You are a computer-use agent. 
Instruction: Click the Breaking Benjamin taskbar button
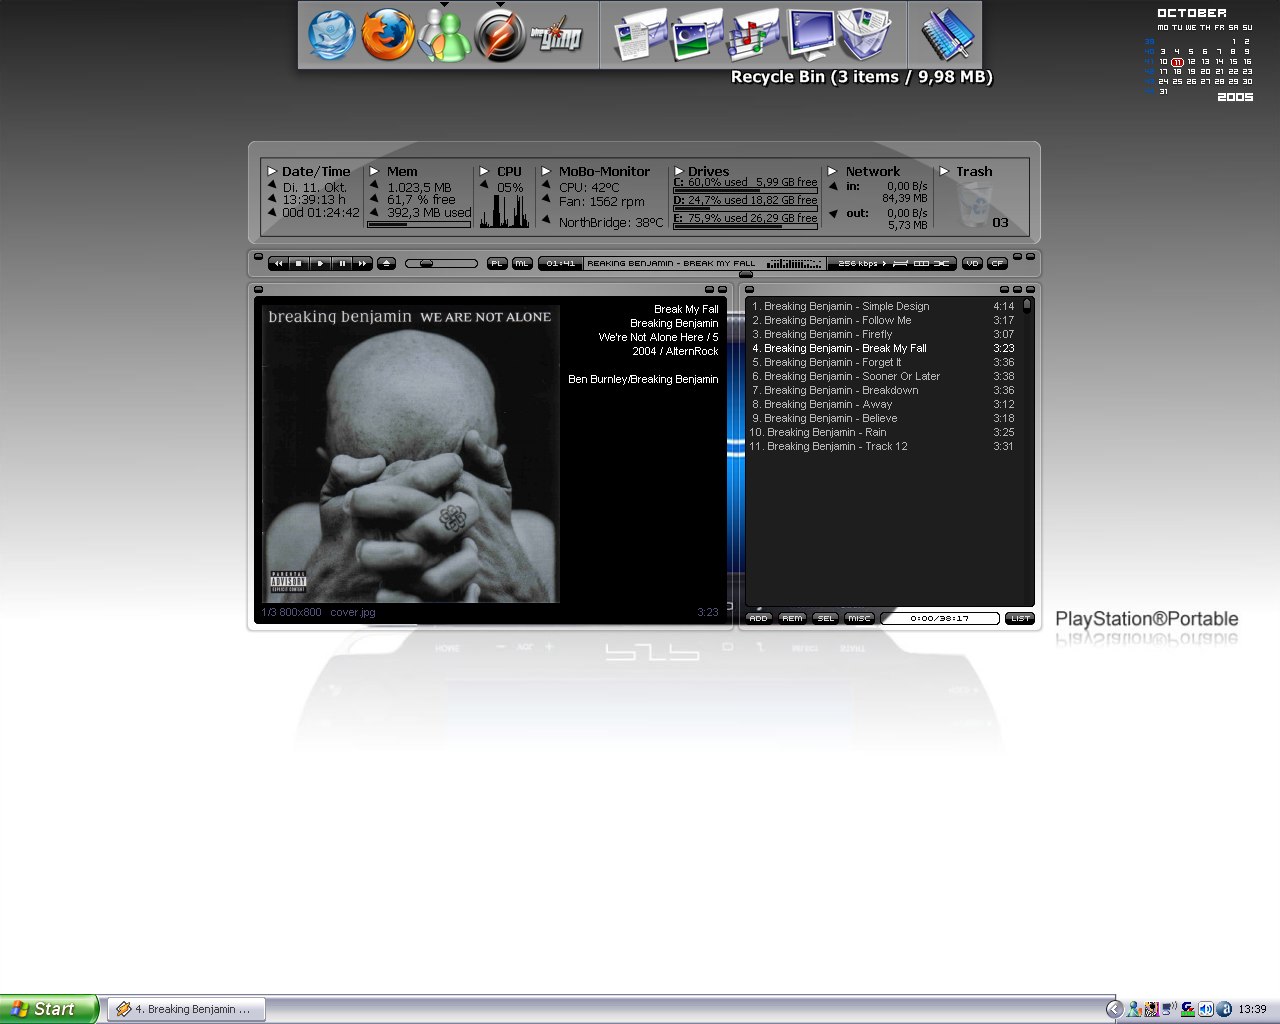(186, 1009)
